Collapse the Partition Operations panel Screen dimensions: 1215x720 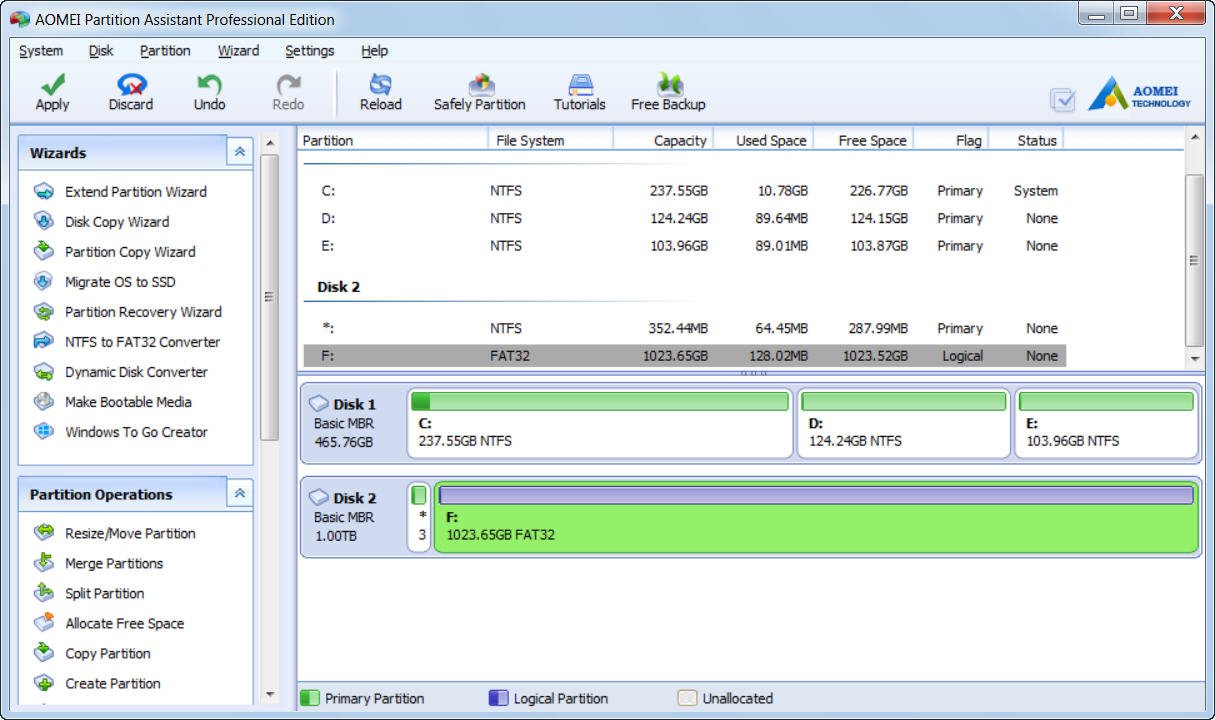click(x=239, y=494)
